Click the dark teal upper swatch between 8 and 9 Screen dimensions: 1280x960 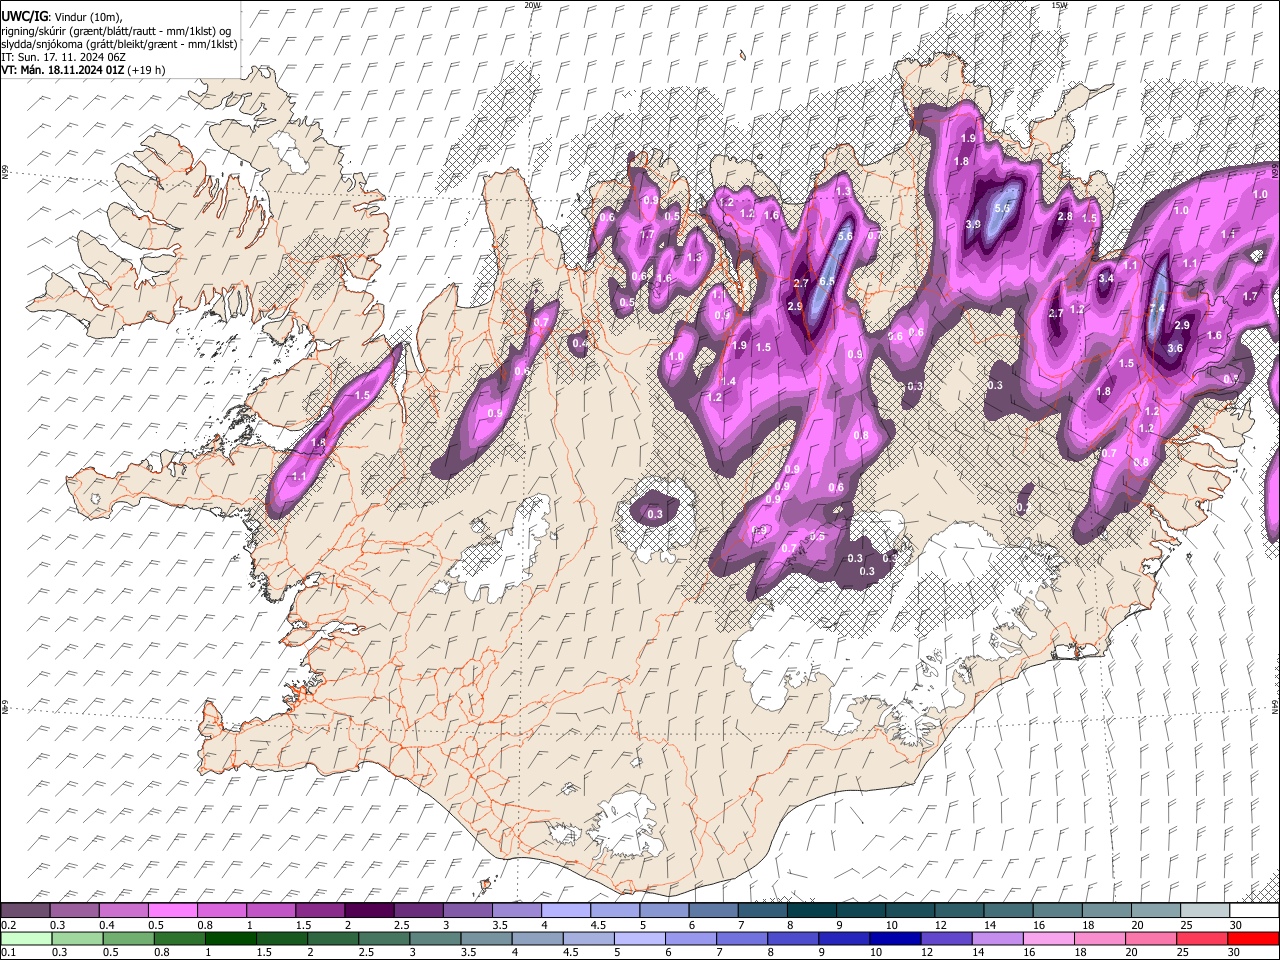coord(812,910)
